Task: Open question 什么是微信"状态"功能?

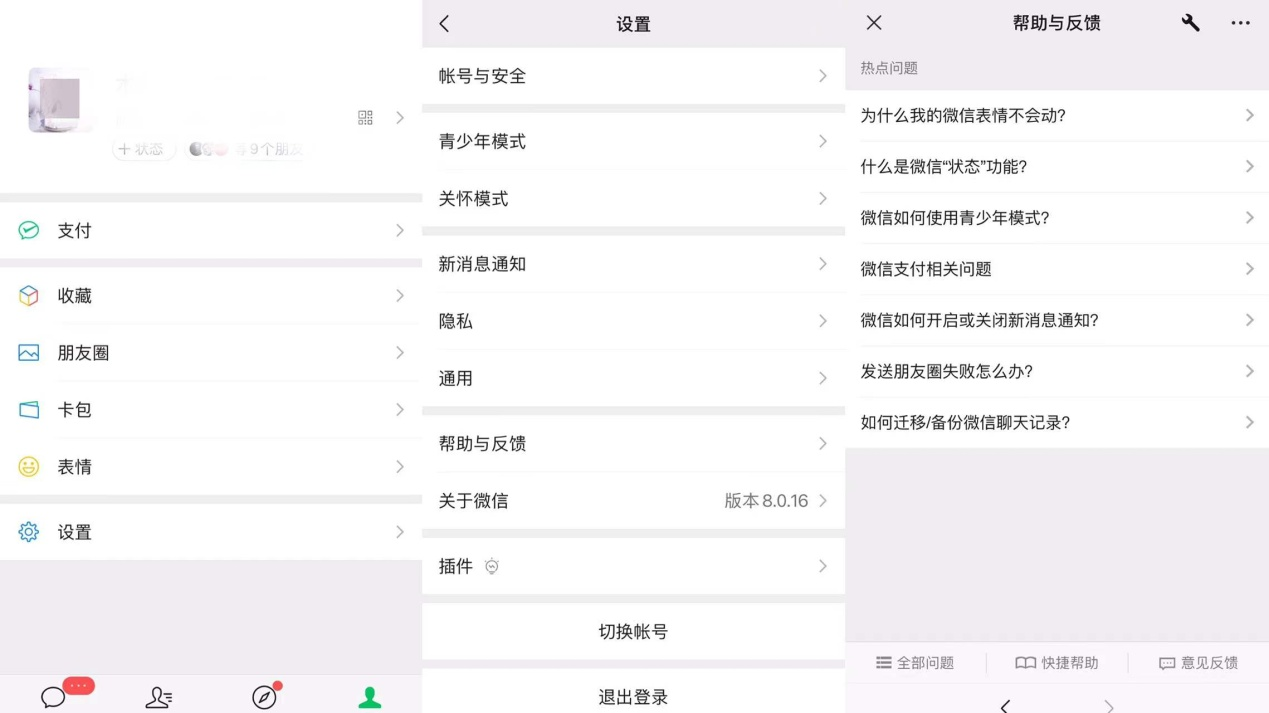Action: [x=1057, y=167]
